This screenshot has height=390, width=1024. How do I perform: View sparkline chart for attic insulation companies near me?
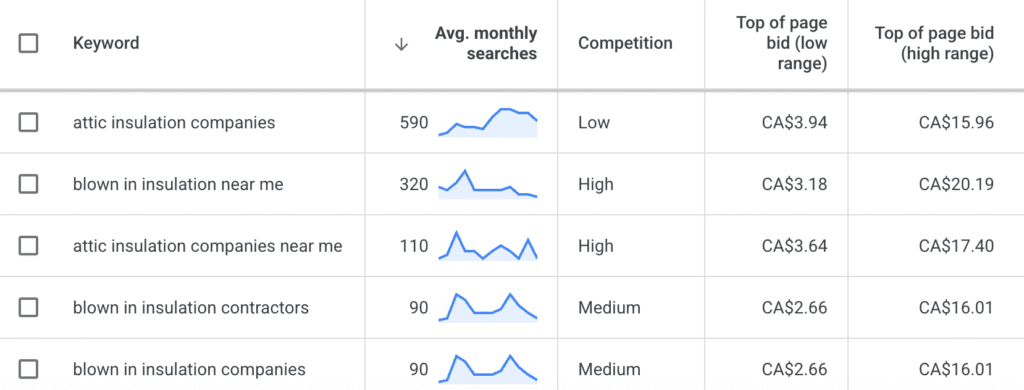pos(488,246)
